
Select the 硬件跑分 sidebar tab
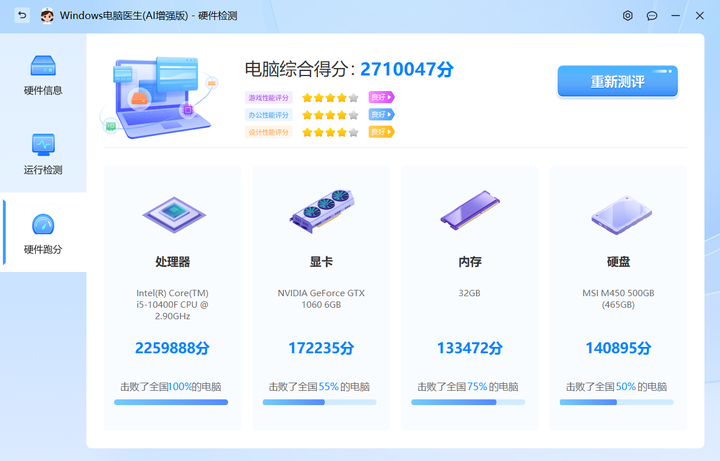coord(43,233)
